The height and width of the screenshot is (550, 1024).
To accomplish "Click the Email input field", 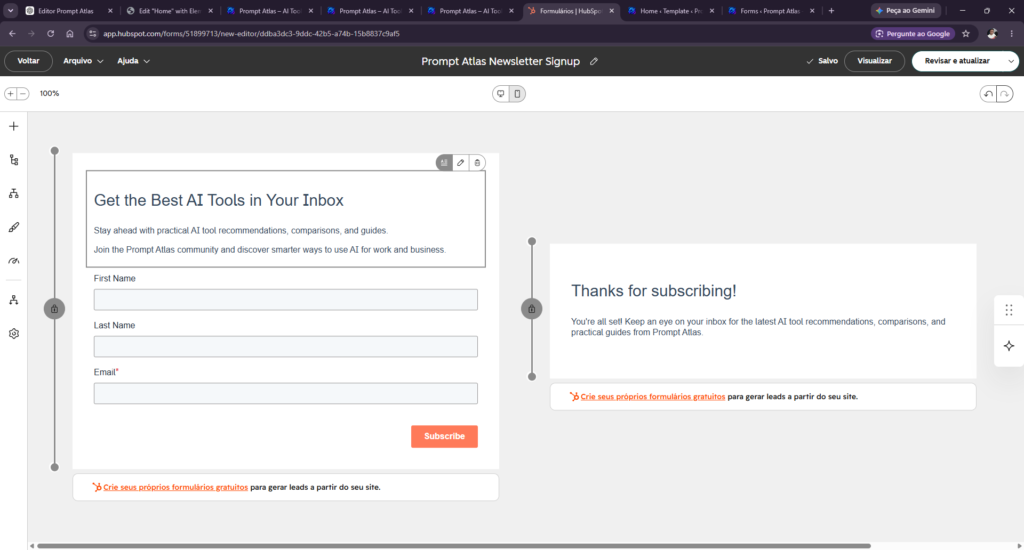I will [x=285, y=393].
